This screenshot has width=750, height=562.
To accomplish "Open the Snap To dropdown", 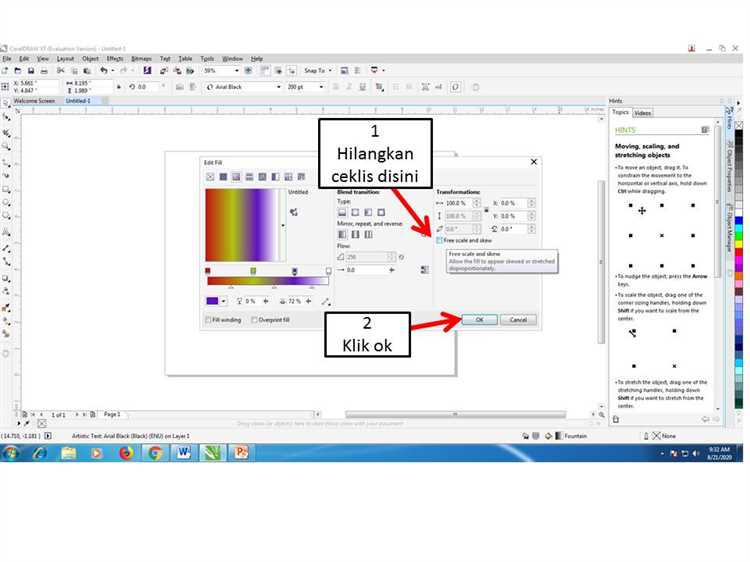I will (x=330, y=71).
